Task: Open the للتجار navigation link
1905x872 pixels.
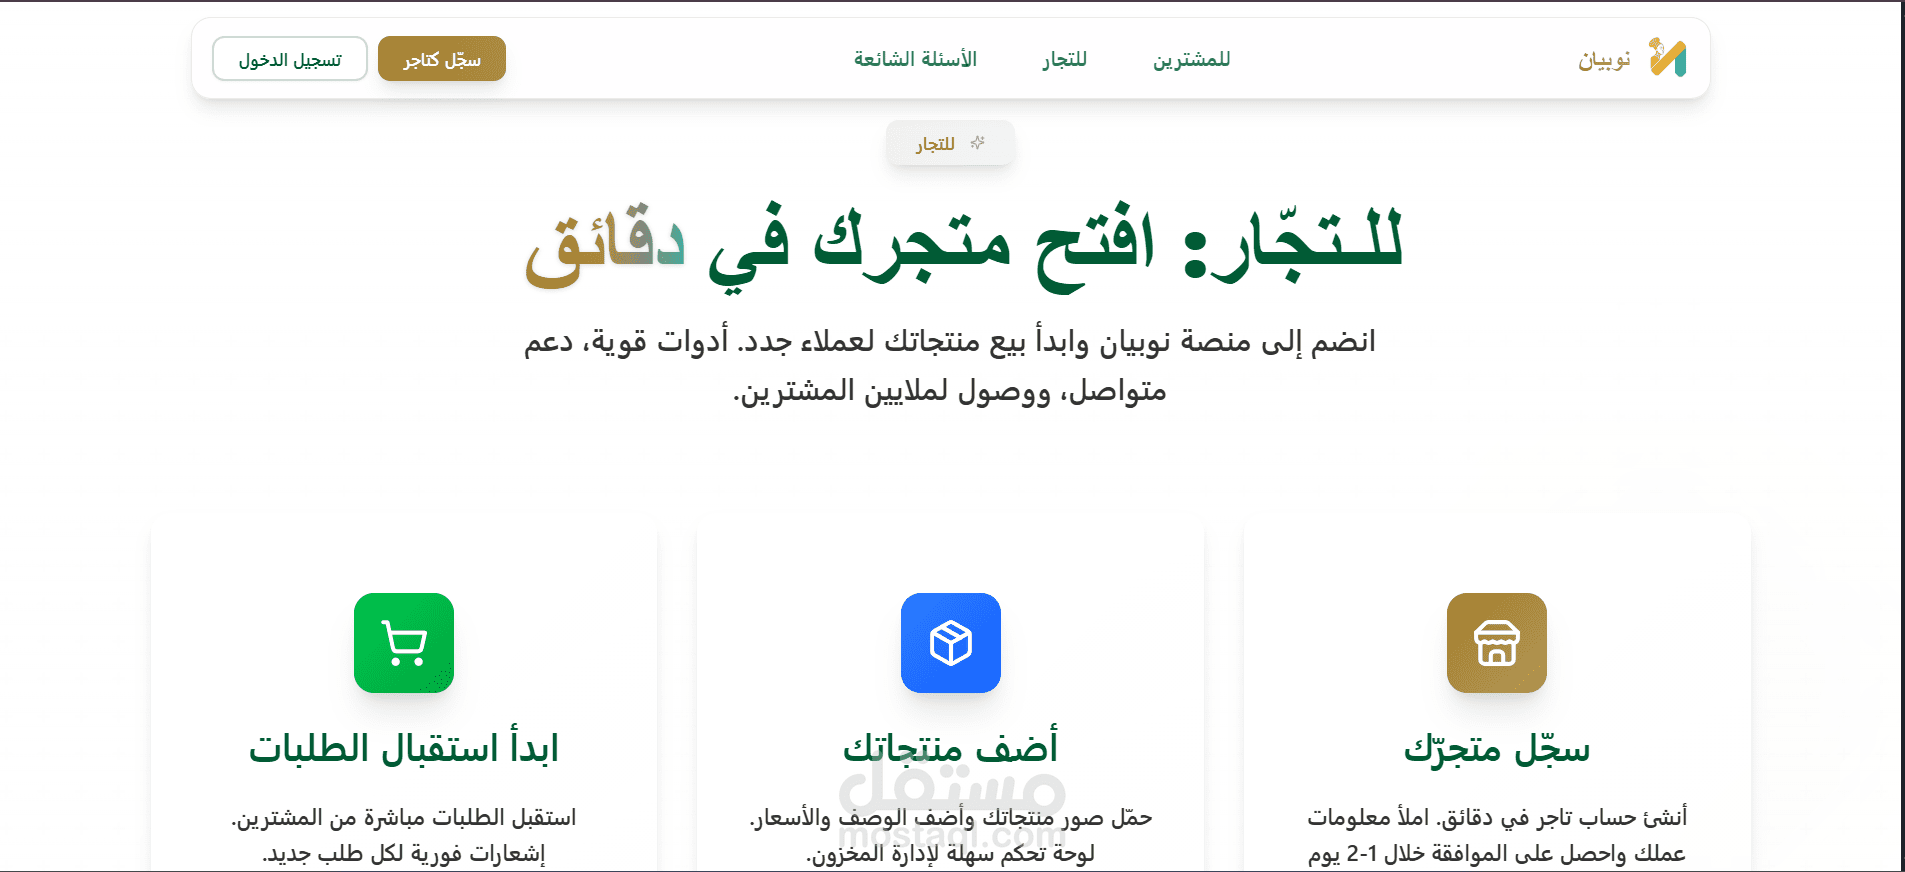Action: tap(1064, 60)
